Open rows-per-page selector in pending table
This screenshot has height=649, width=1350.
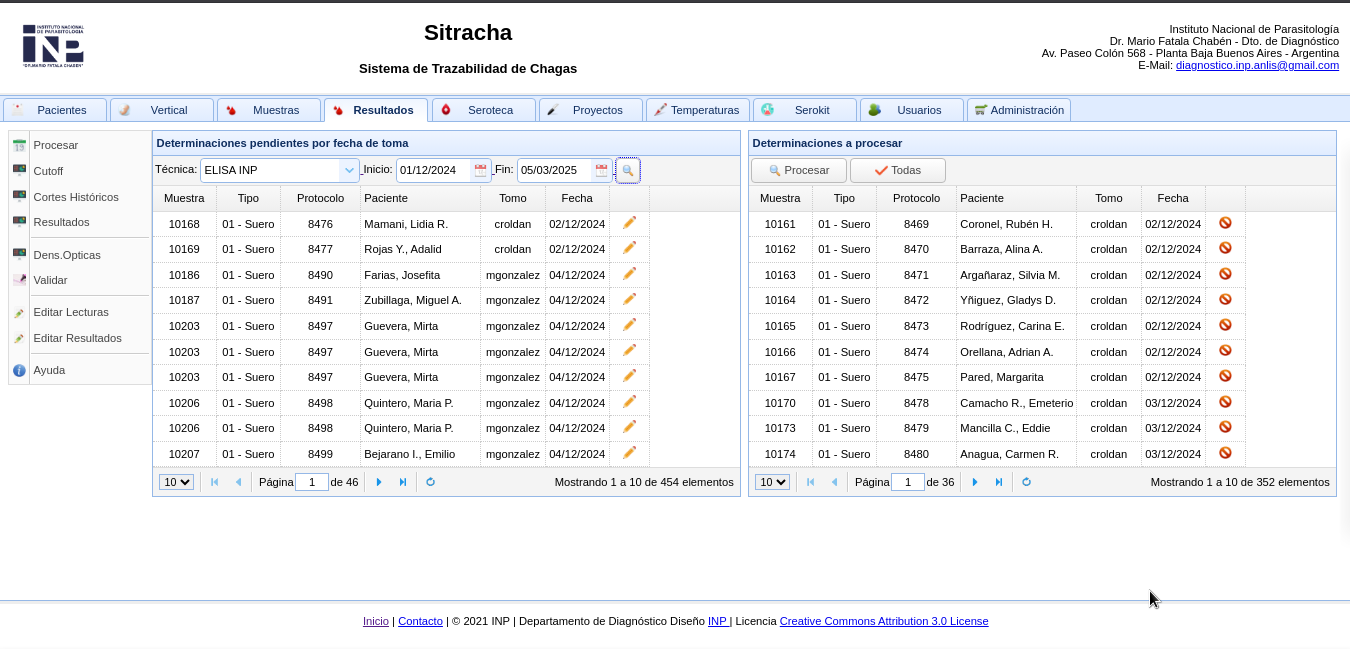pyautogui.click(x=176, y=482)
